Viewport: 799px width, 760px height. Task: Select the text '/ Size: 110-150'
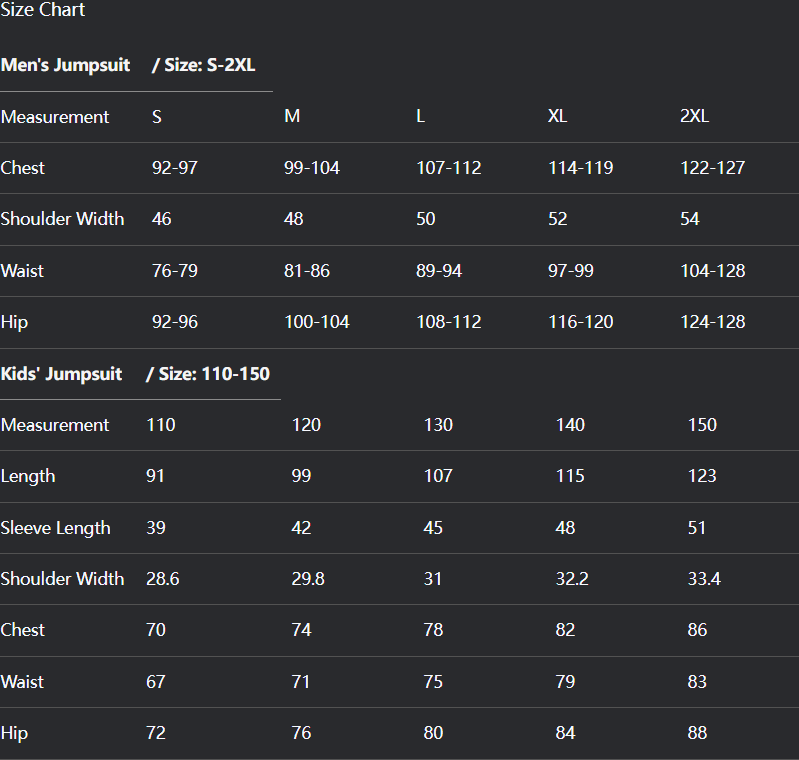click(x=208, y=374)
